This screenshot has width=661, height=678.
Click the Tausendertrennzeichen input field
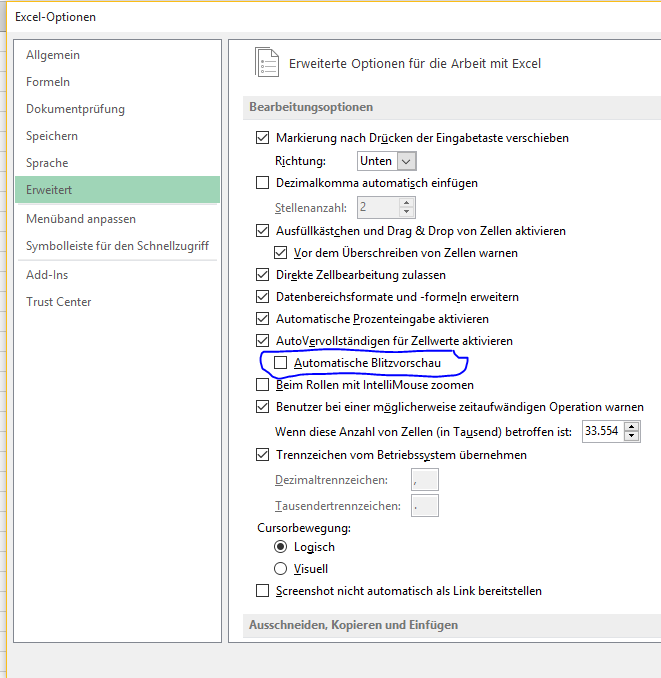point(425,505)
